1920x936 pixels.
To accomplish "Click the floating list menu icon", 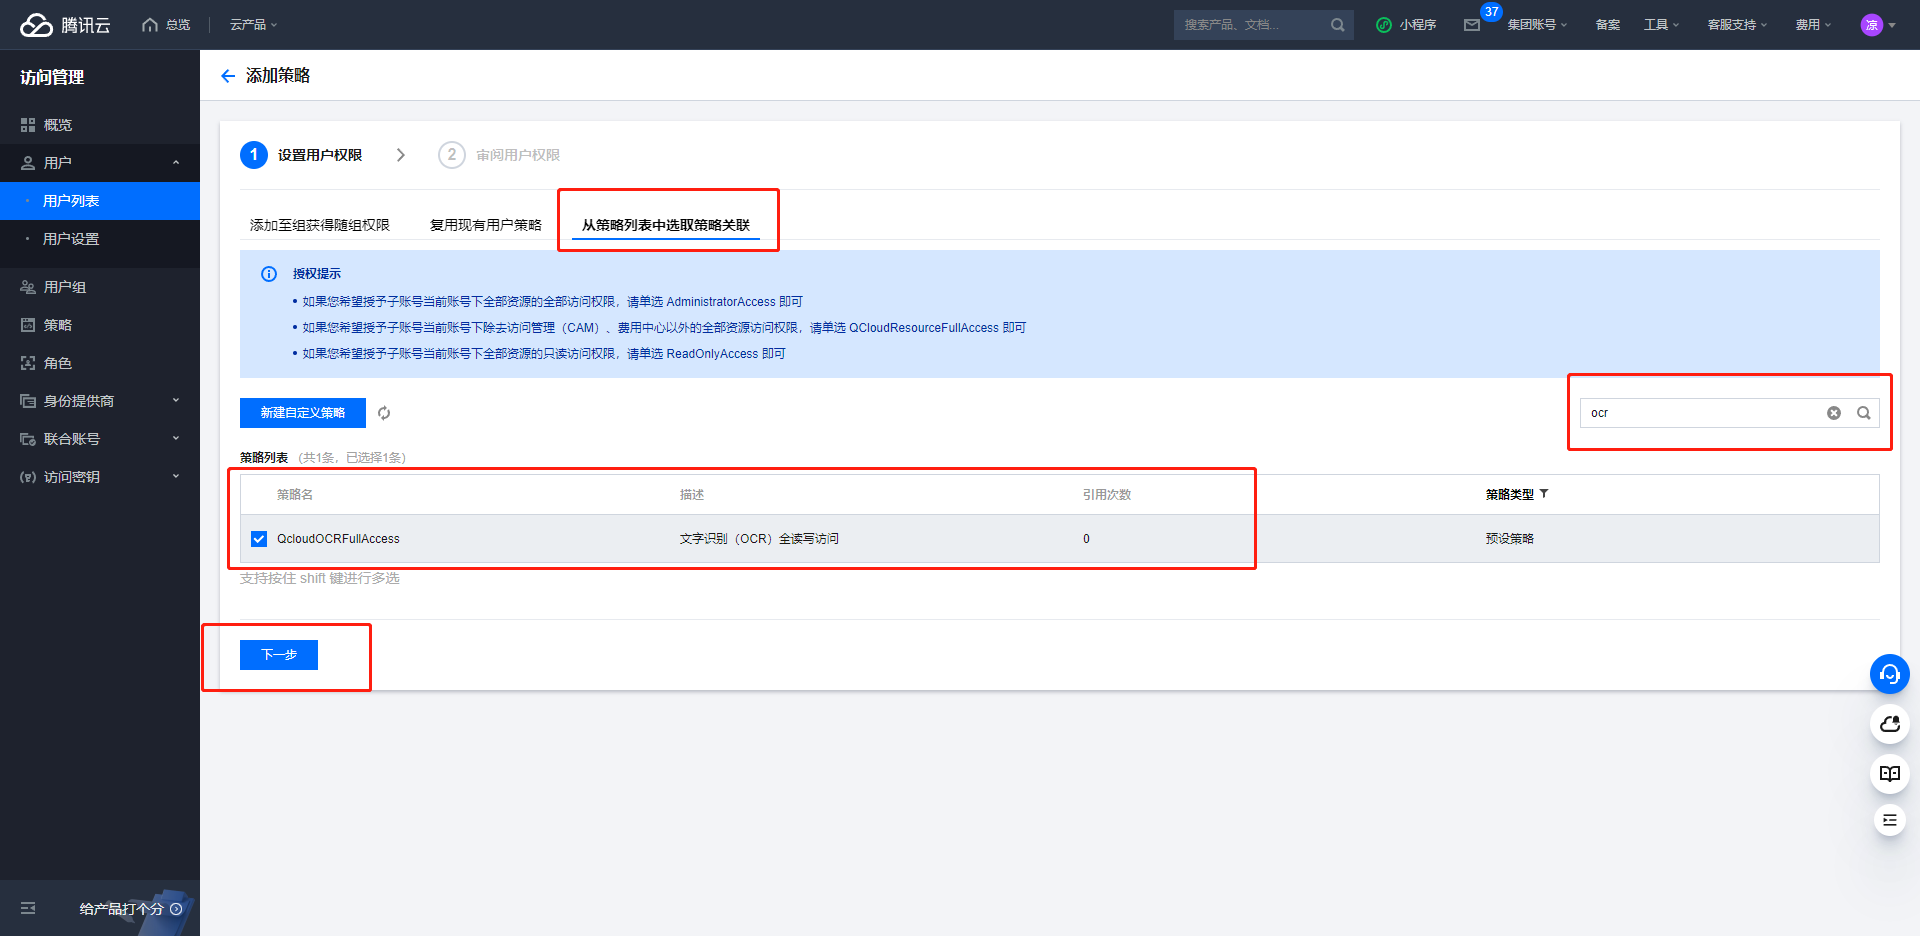I will click(x=1890, y=820).
